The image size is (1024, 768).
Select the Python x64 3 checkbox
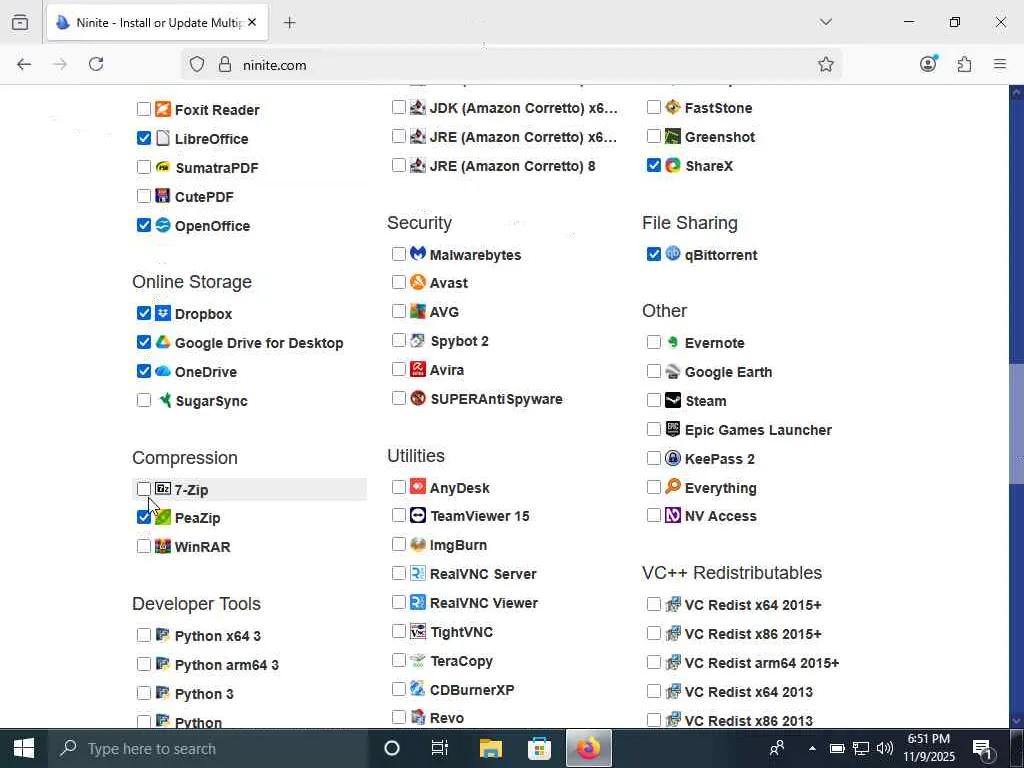click(144, 635)
